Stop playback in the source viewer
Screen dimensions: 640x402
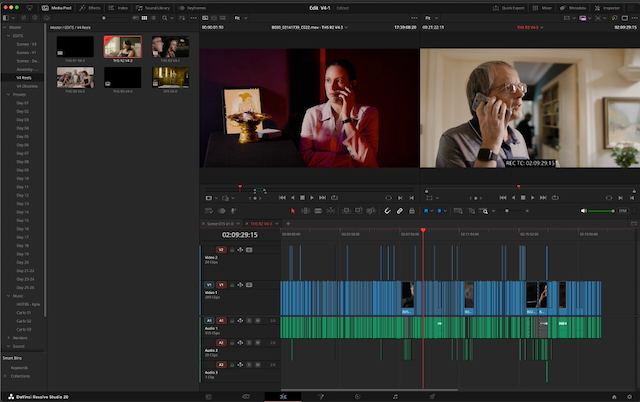[302, 198]
